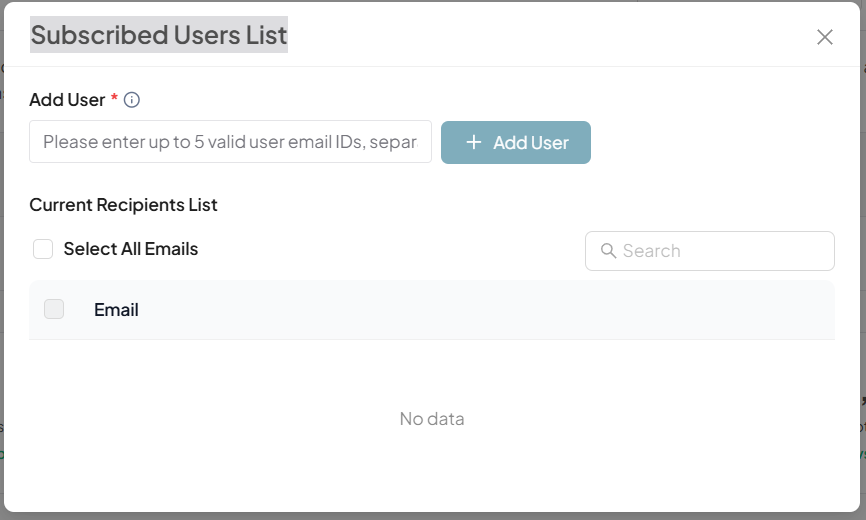Close the Subscribed Users List dialog
Image resolution: width=866 pixels, height=520 pixels.
[x=825, y=37]
